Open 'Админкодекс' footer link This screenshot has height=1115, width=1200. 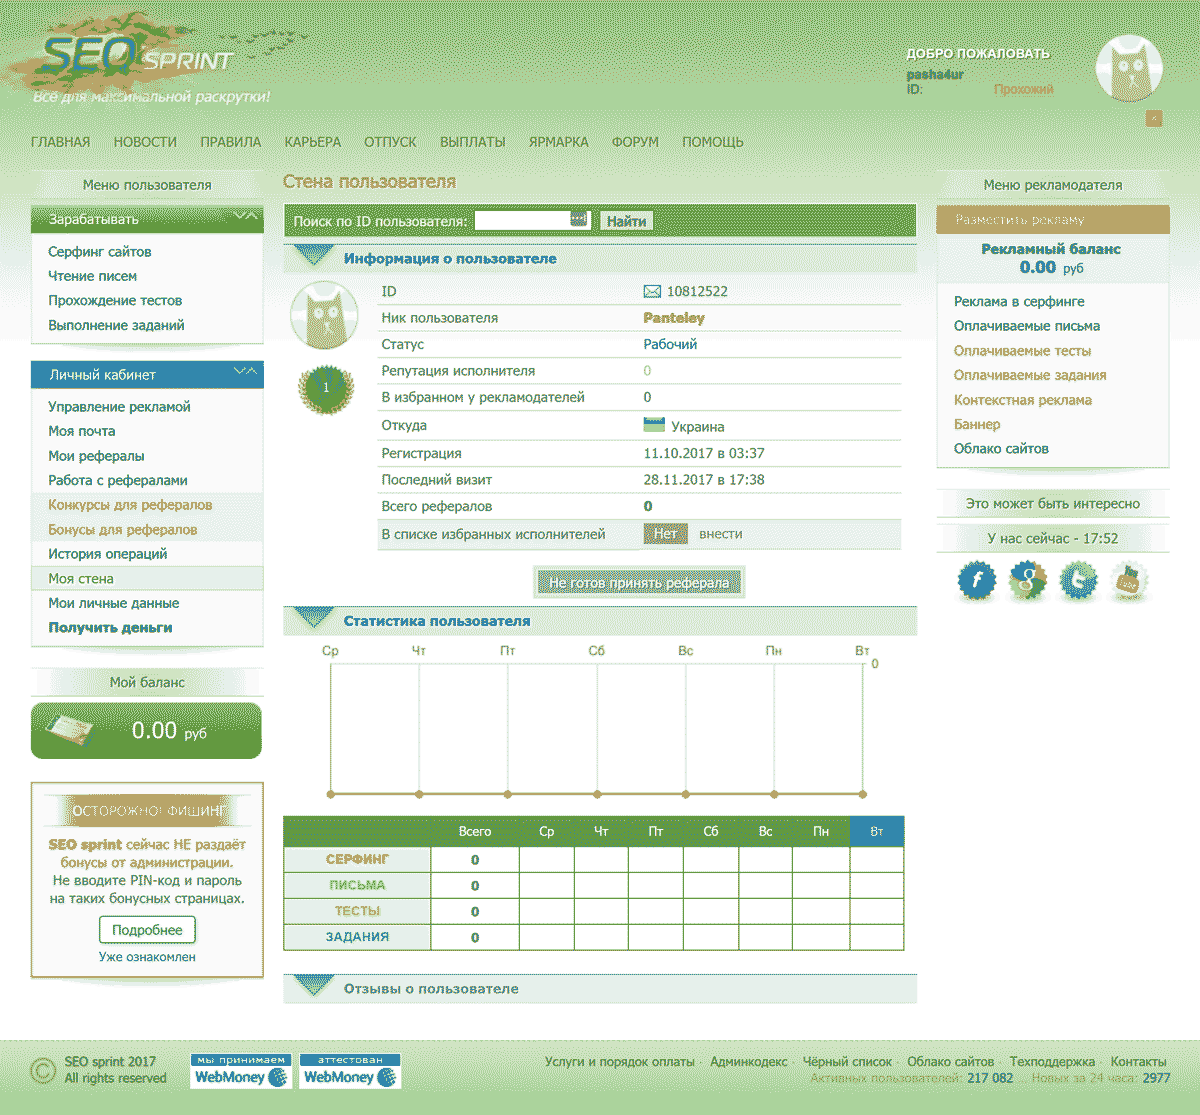[x=749, y=1062]
